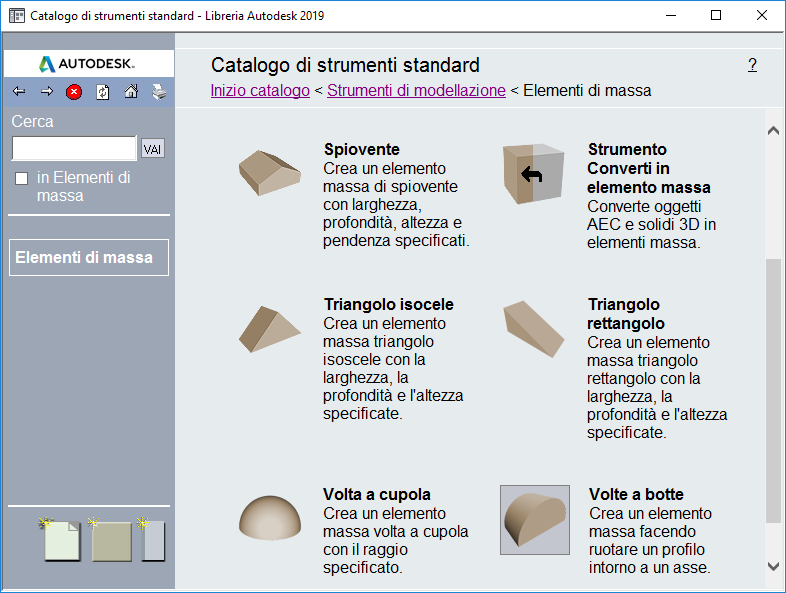Select the Volta a cupola dome icon

pyautogui.click(x=270, y=518)
